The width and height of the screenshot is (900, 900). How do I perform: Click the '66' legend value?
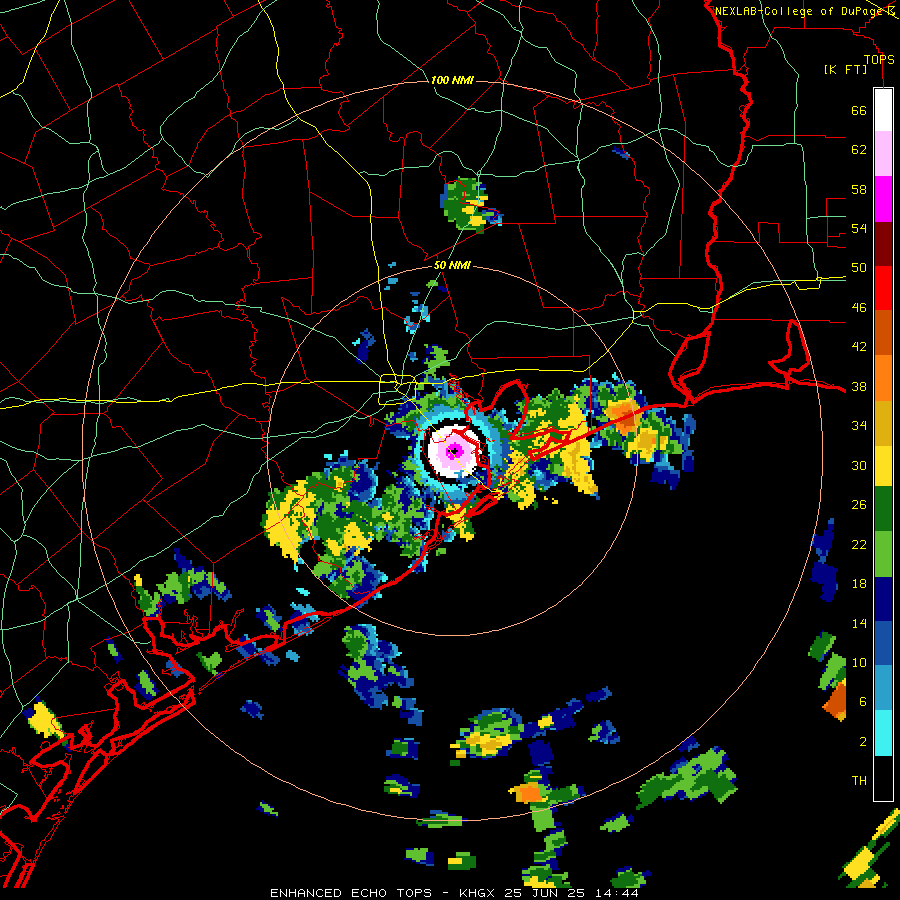click(859, 110)
